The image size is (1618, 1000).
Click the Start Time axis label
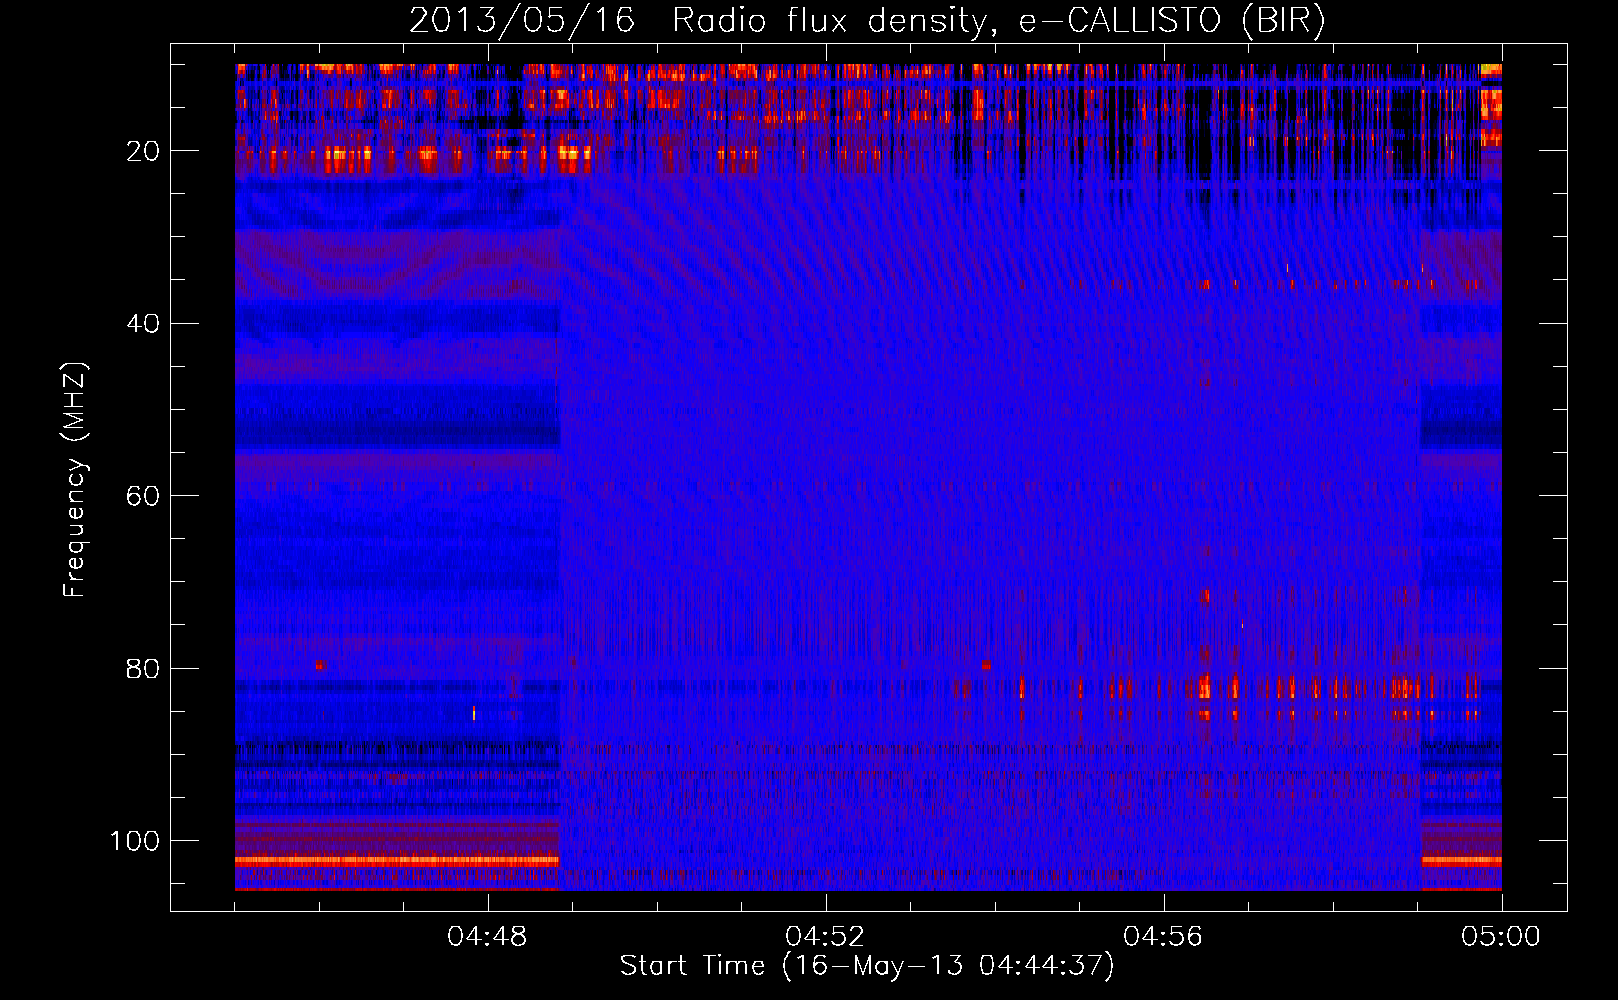pyautogui.click(x=867, y=966)
